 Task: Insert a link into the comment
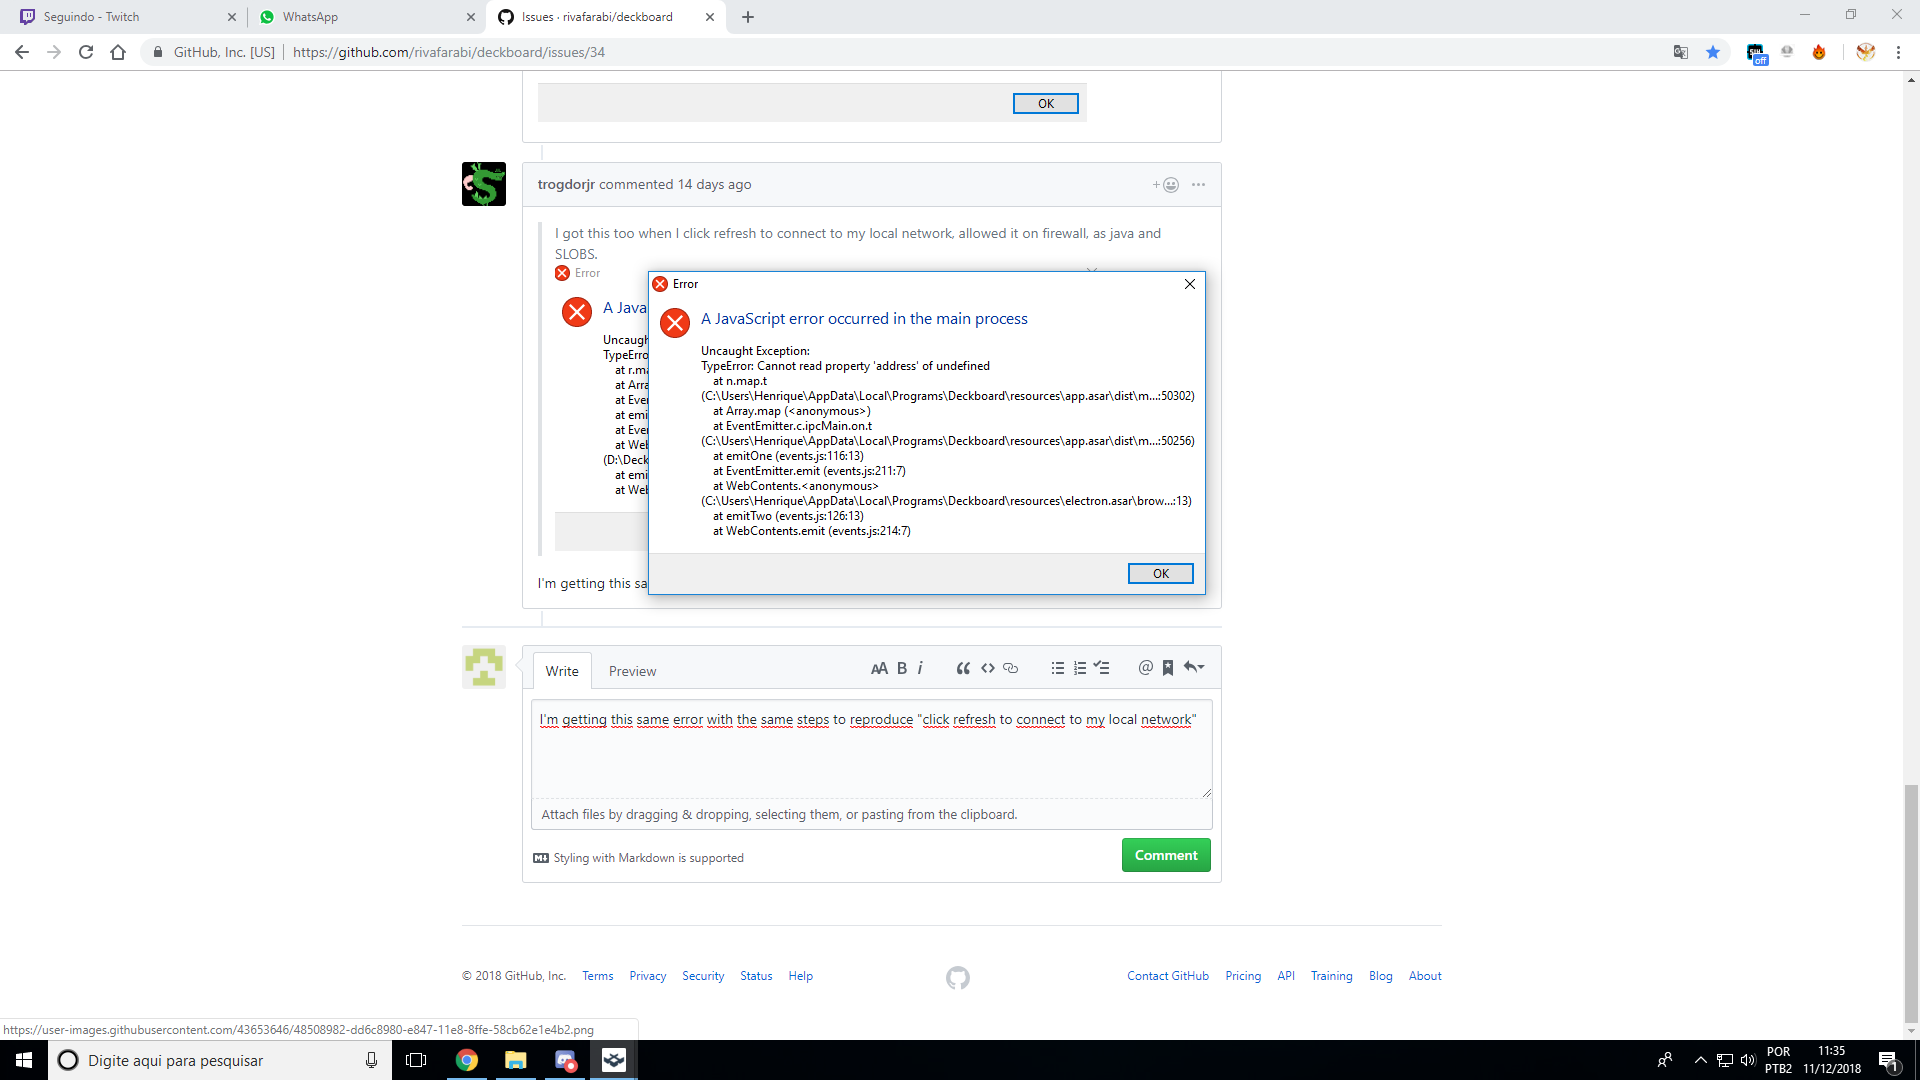pos(1011,667)
